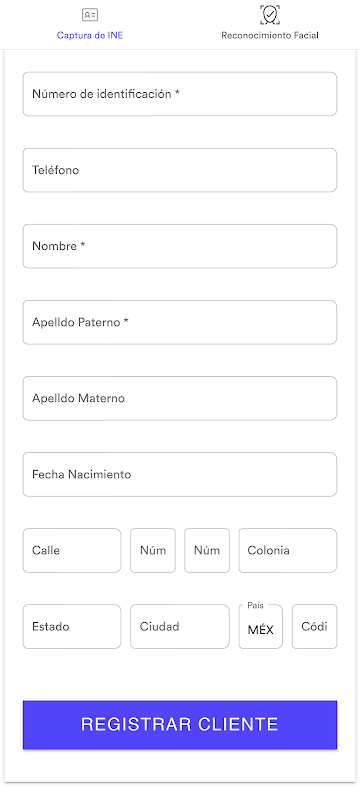Focus the Número de identificación field

179,94
